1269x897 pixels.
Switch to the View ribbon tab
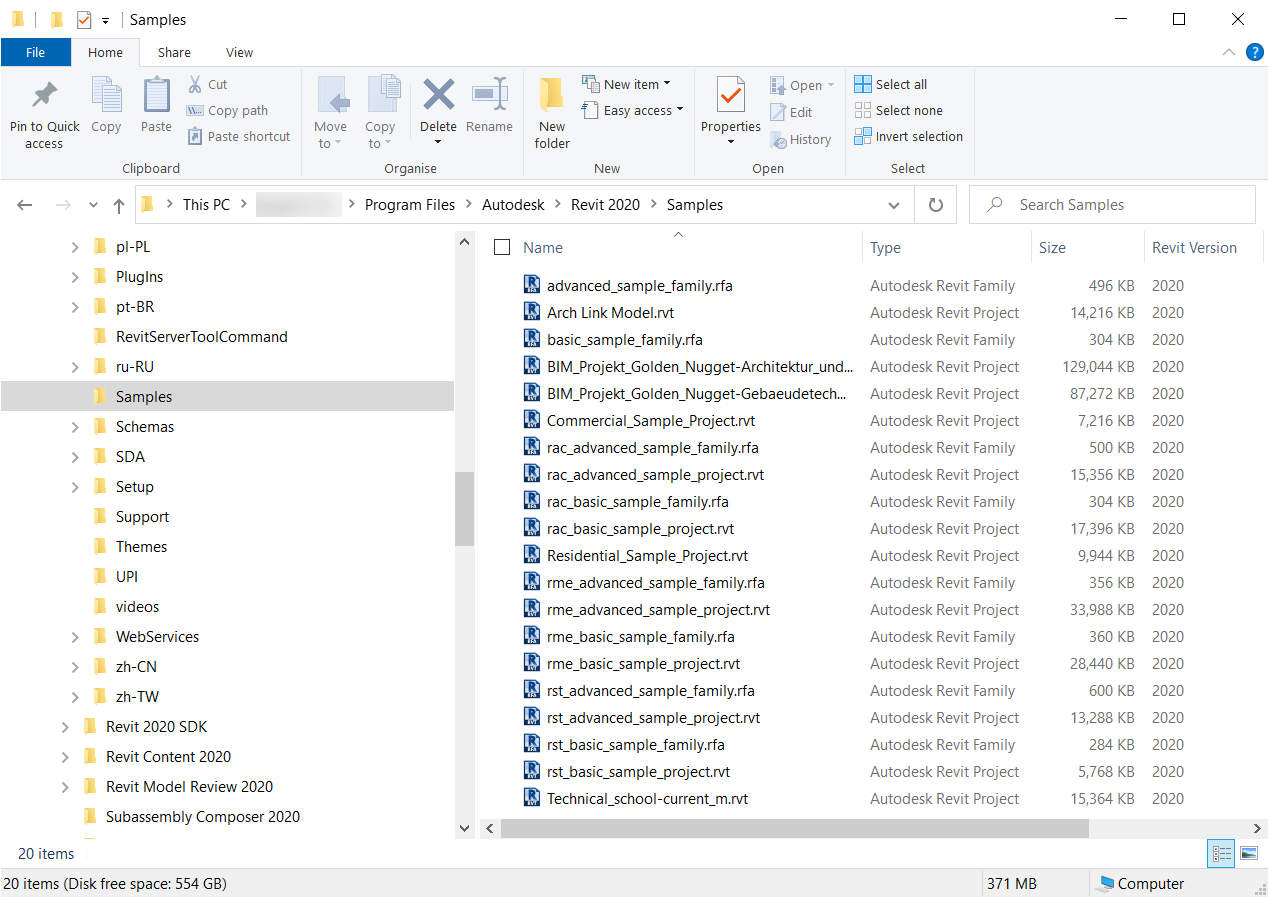pos(239,52)
